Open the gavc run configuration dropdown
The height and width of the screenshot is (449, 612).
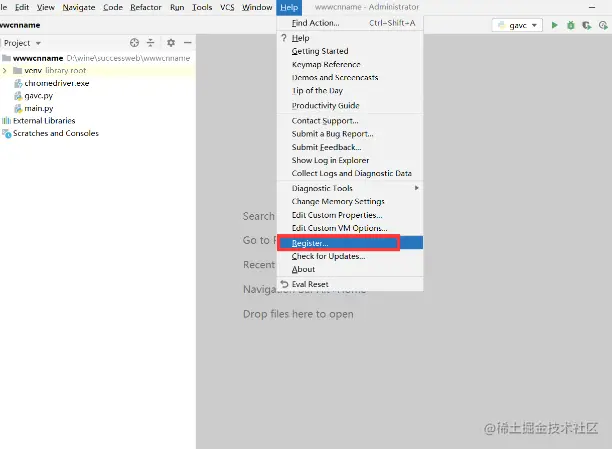point(517,25)
